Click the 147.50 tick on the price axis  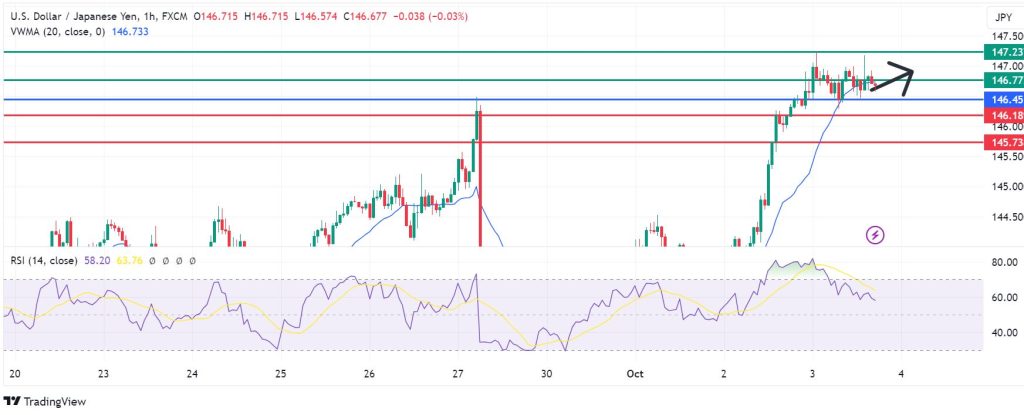(x=1005, y=36)
